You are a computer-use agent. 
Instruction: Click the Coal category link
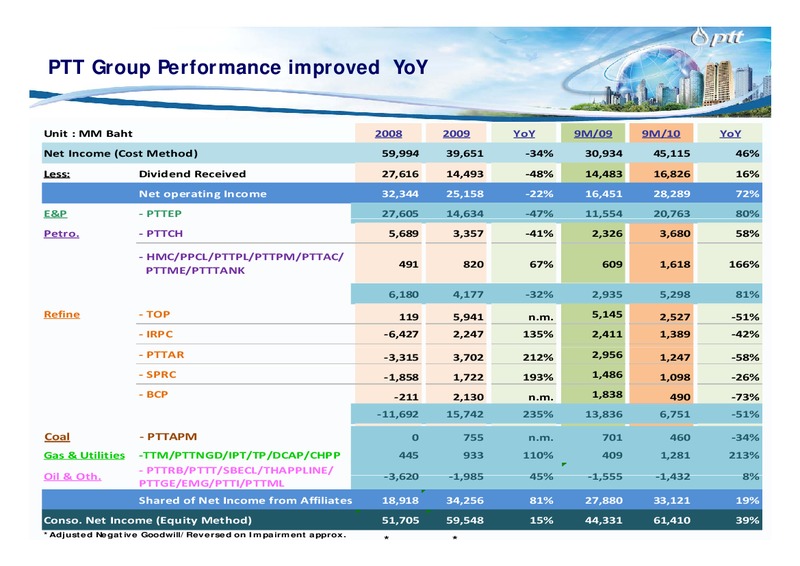tap(57, 437)
